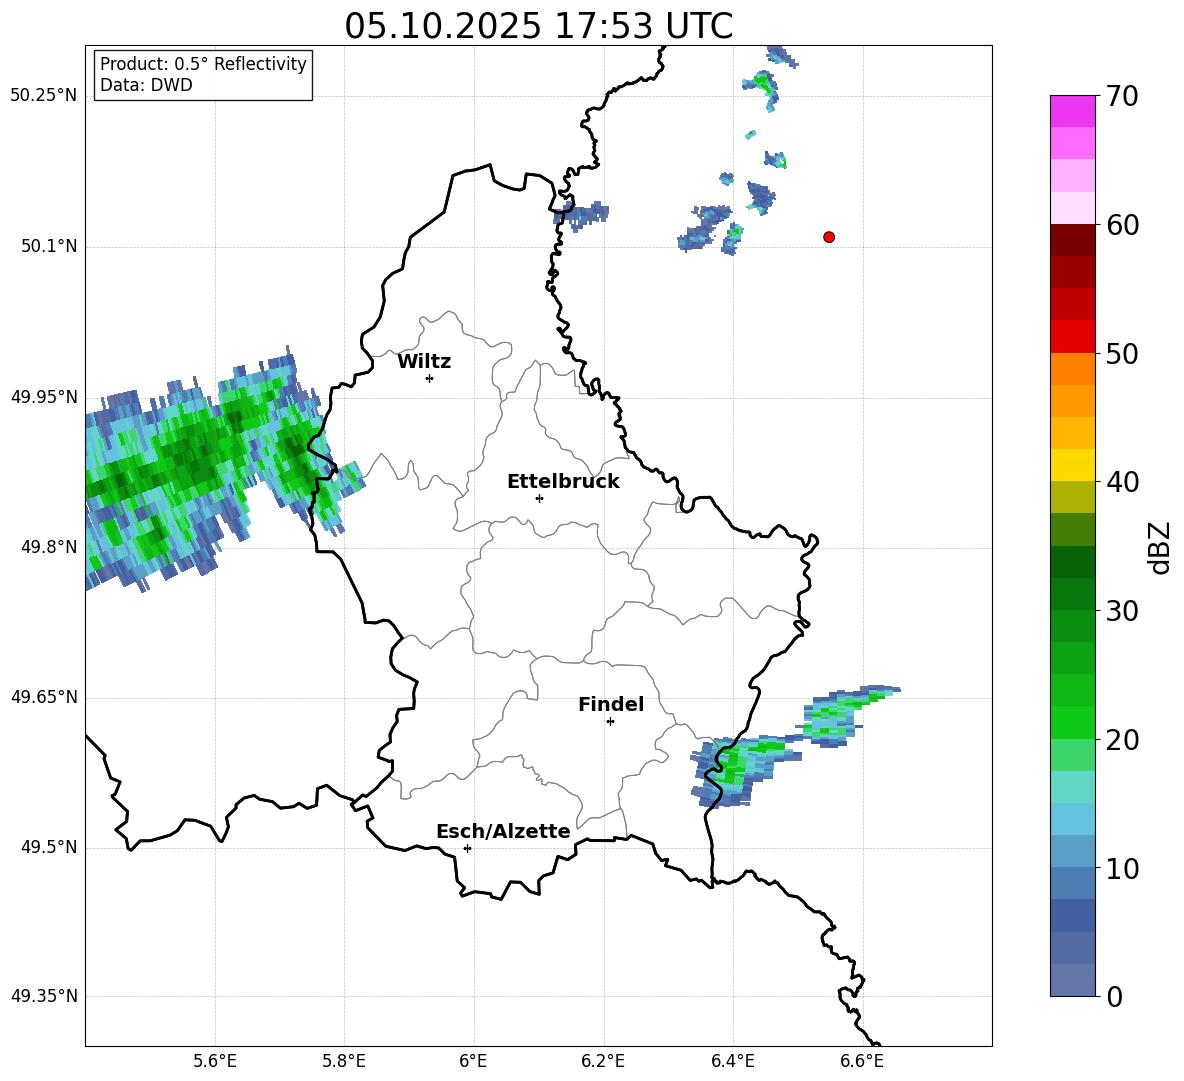This screenshot has height=1081, width=1184.
Task: Click the 50.25°N latitude label
Action: coord(44,96)
